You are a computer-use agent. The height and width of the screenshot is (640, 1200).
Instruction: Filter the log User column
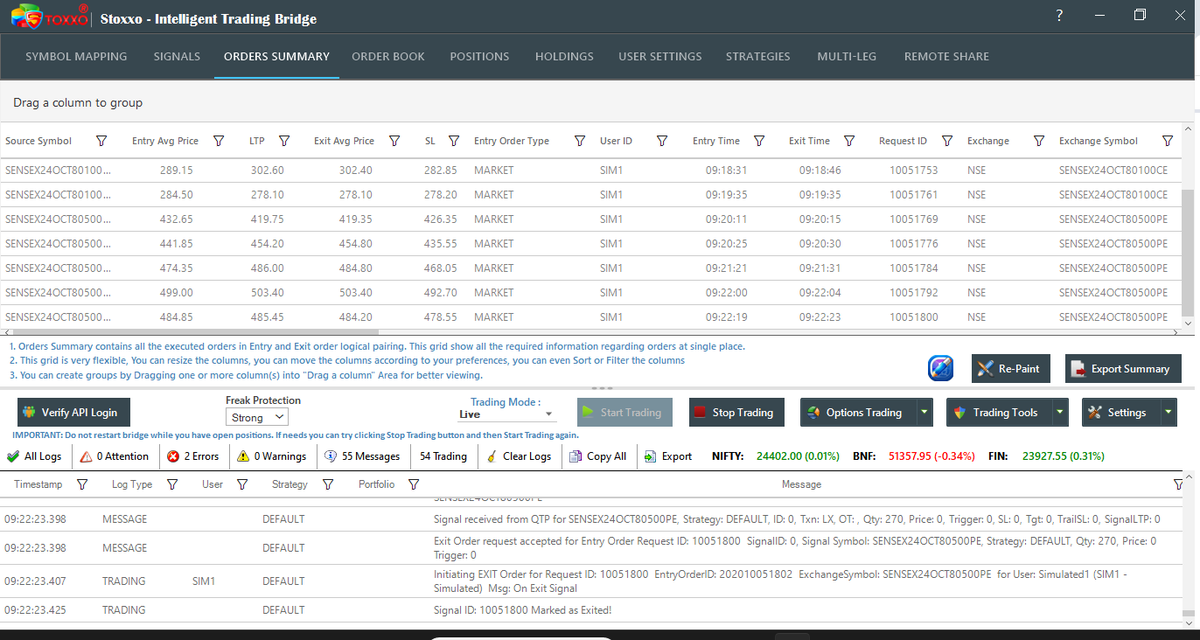coord(242,484)
